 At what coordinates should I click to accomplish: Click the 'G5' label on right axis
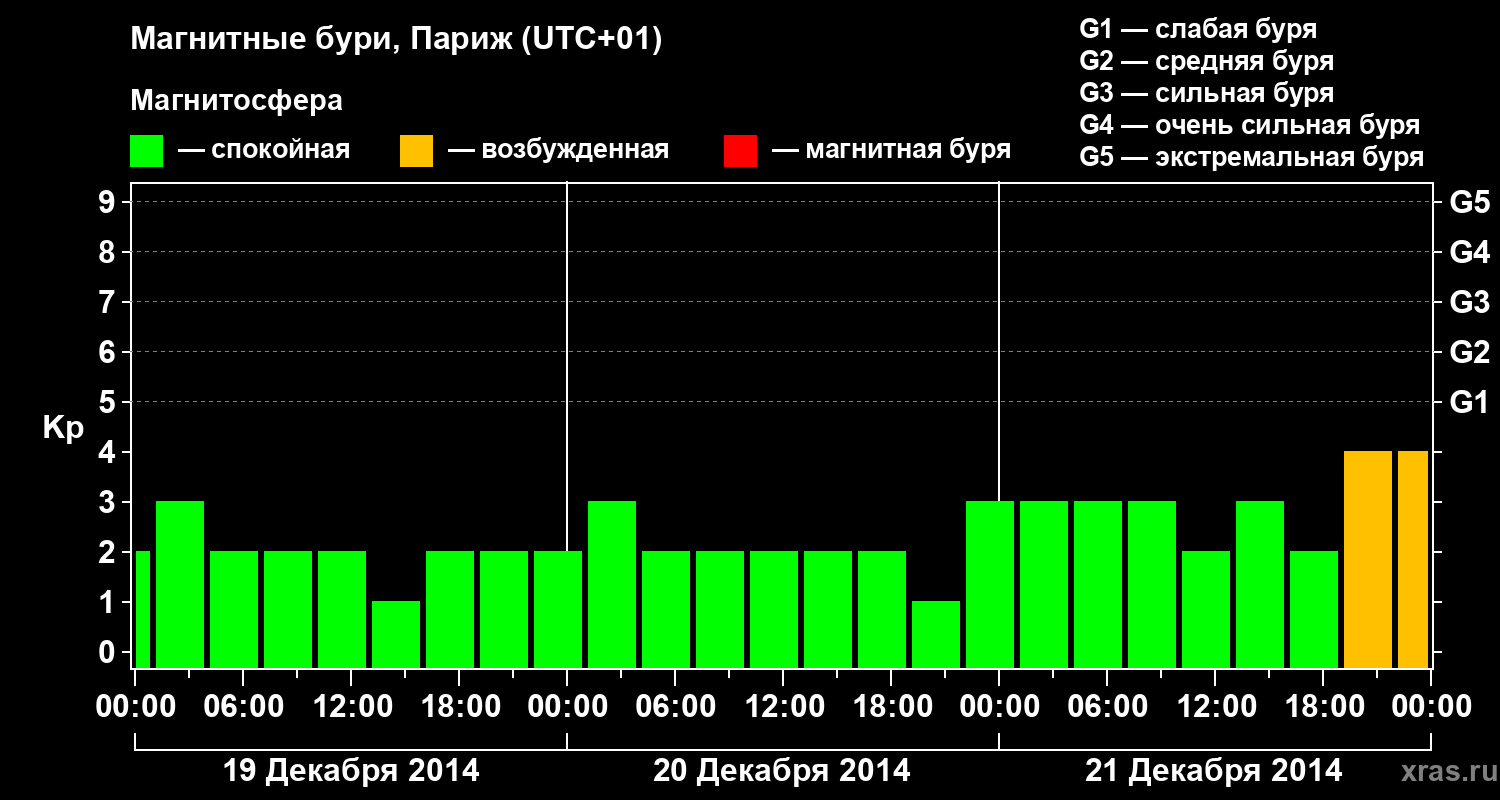pos(1469,202)
